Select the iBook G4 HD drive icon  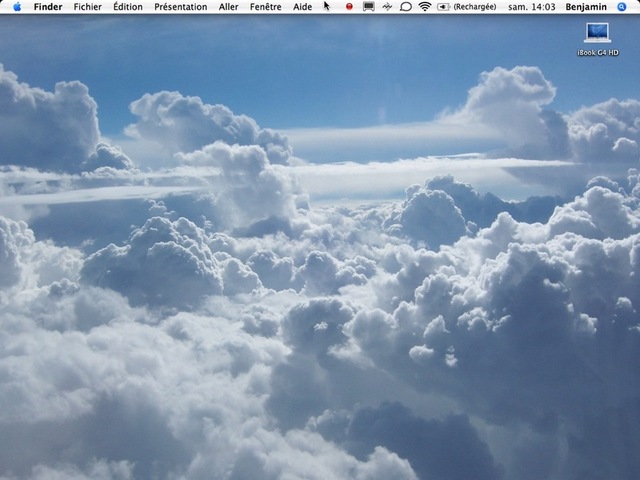(x=598, y=32)
